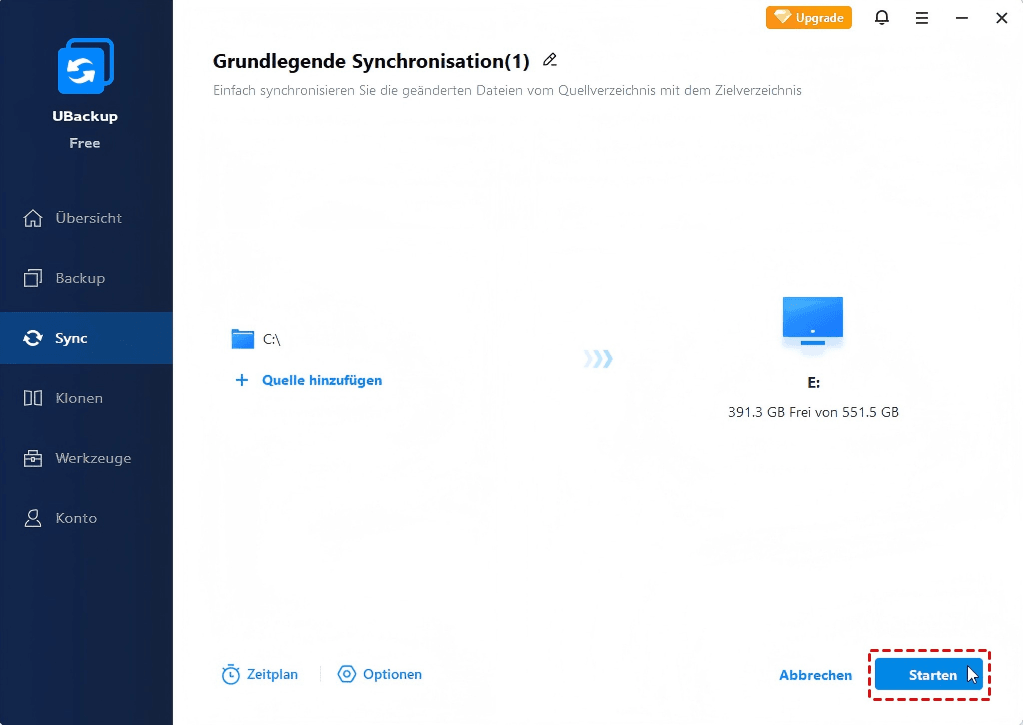Click the UBackup logo icon
The width and height of the screenshot is (1023, 725).
point(85,68)
